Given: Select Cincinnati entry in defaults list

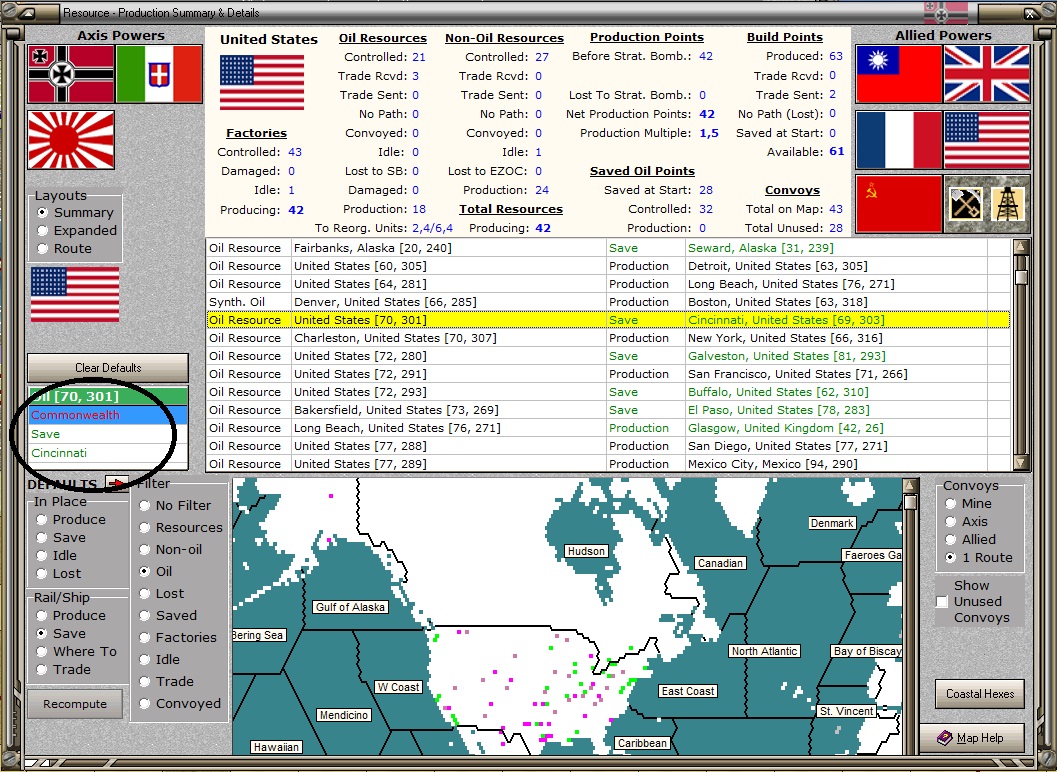Looking at the screenshot, I should click(x=108, y=453).
